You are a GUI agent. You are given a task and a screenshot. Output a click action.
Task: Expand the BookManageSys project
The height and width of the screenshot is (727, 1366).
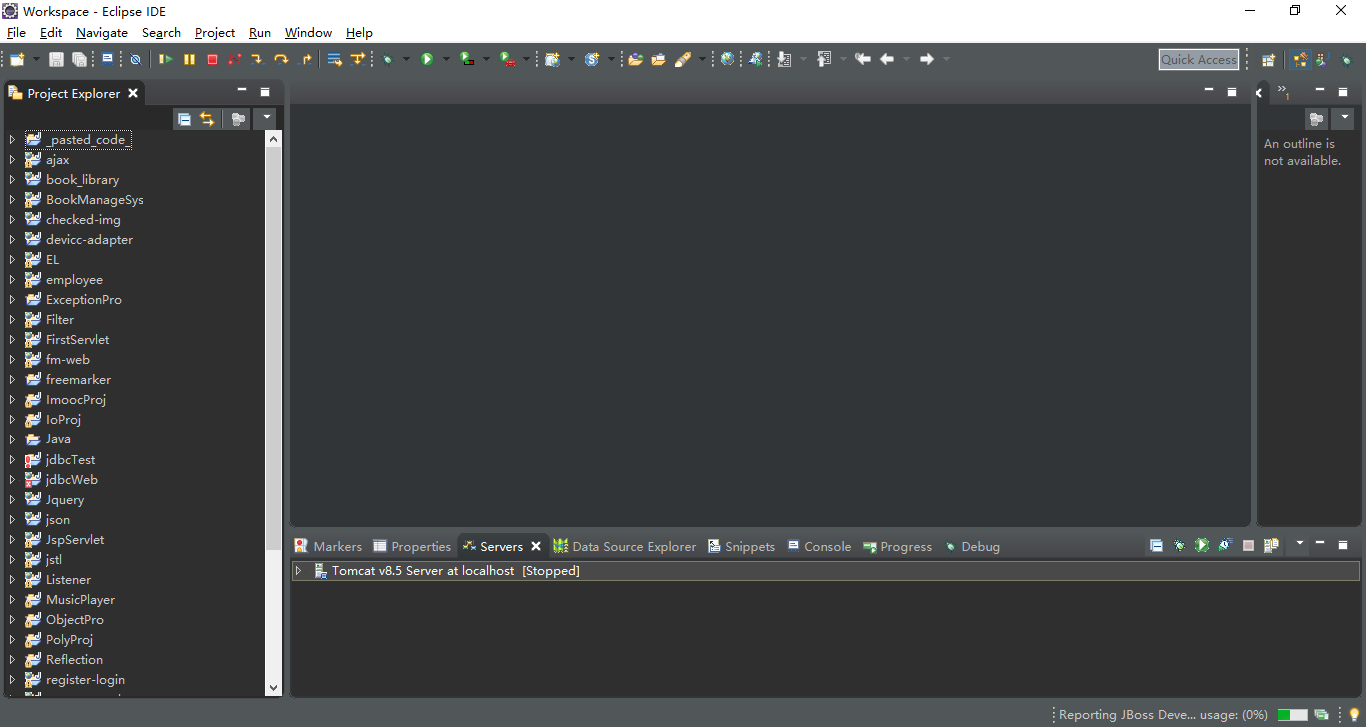[x=12, y=200]
